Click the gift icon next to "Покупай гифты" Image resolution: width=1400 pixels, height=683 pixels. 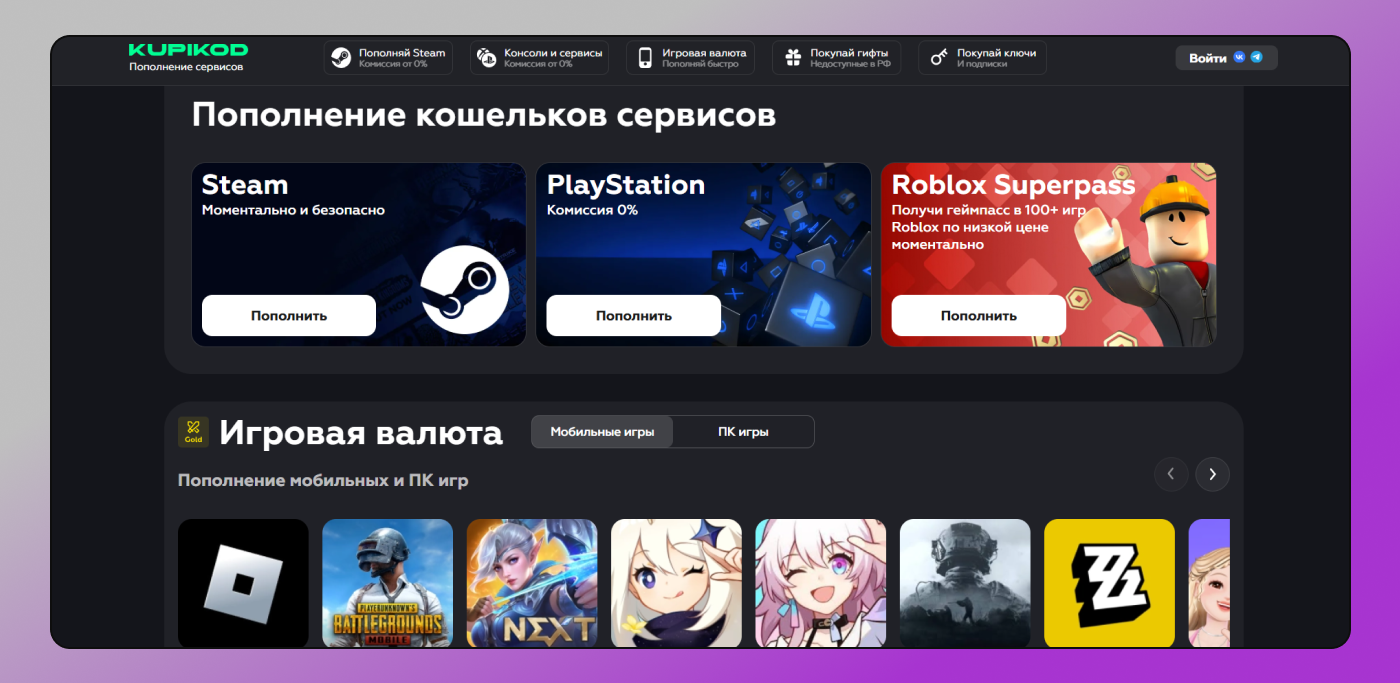(791, 57)
